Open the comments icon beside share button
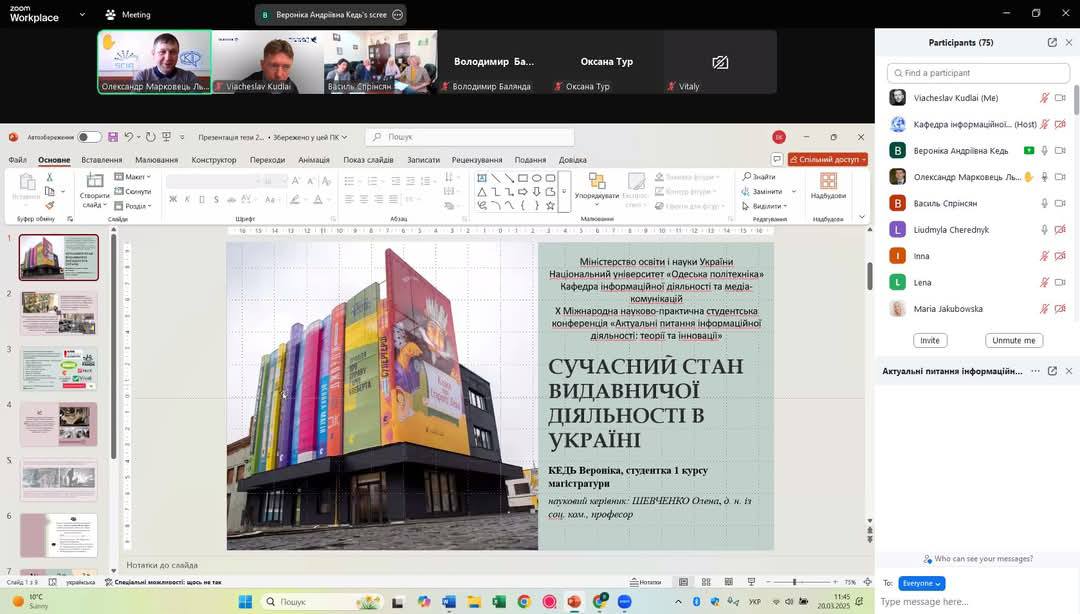This screenshot has height=614, width=1080. (x=777, y=159)
